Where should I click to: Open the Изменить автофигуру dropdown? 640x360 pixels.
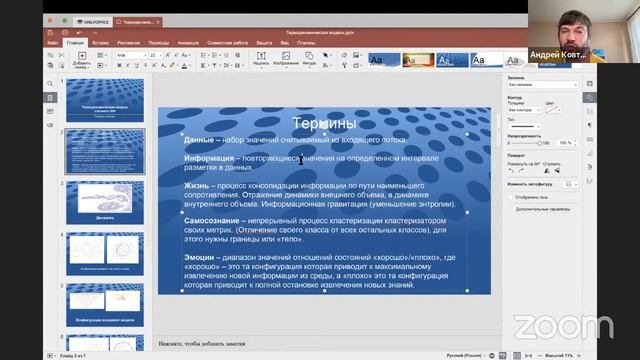[x=571, y=184]
